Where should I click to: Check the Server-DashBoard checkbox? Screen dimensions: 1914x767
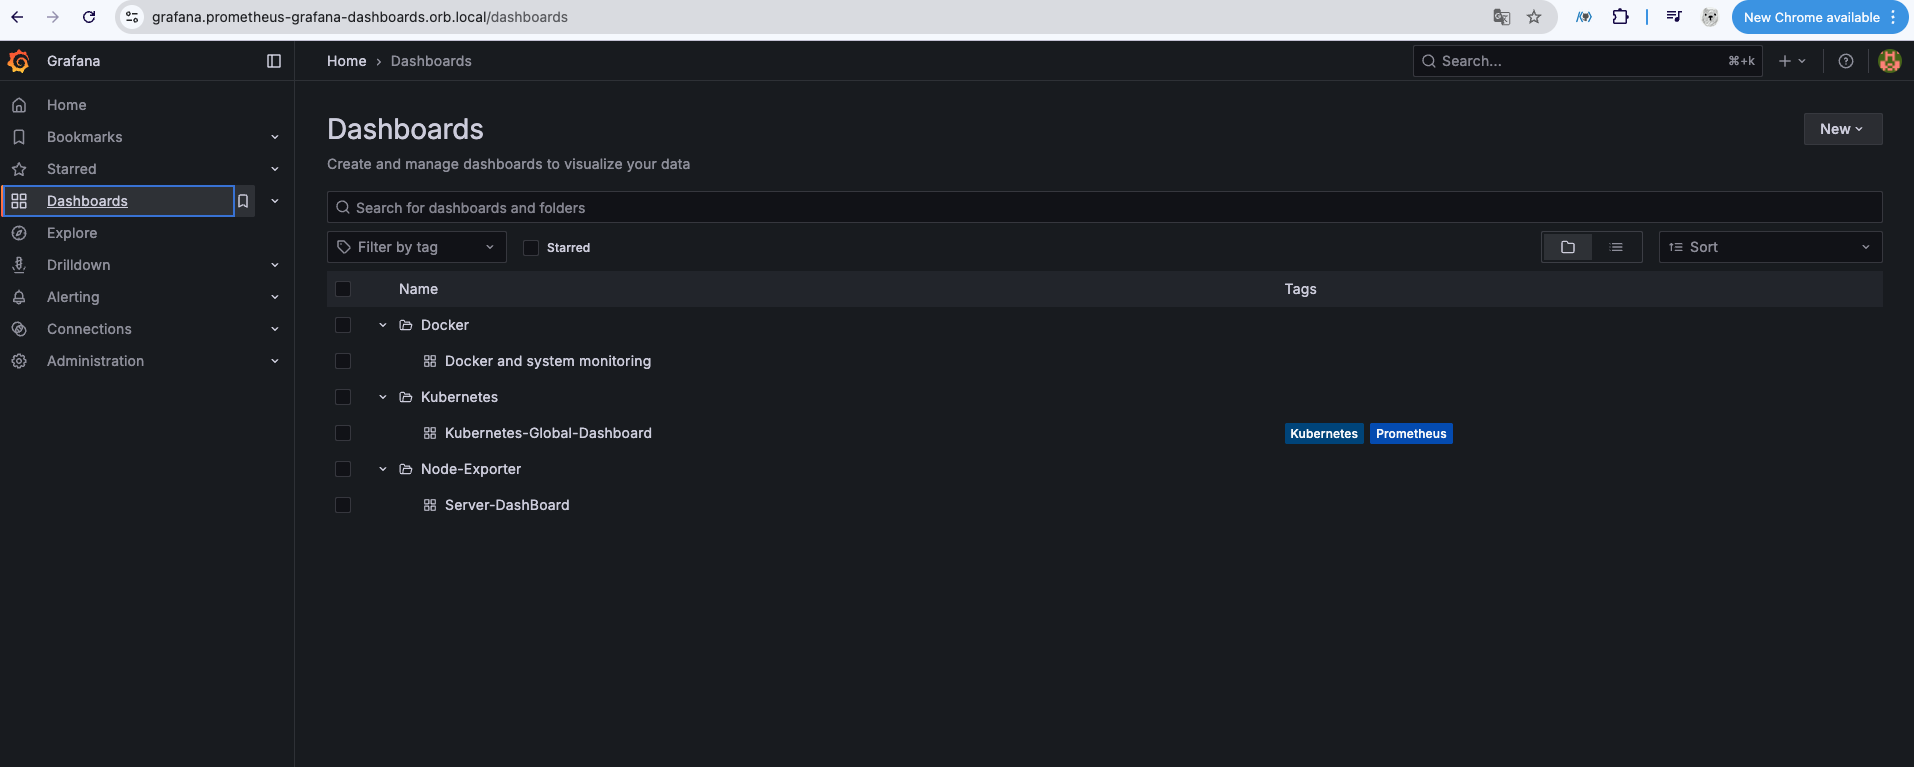tap(343, 505)
